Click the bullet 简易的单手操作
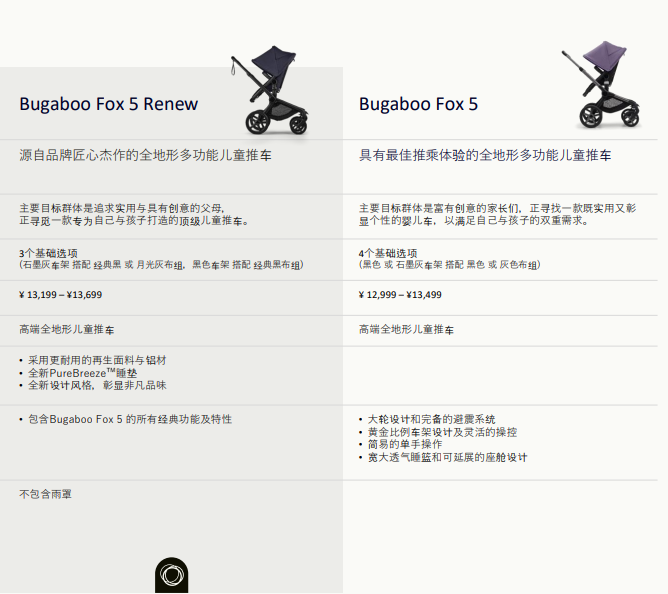 [x=405, y=444]
